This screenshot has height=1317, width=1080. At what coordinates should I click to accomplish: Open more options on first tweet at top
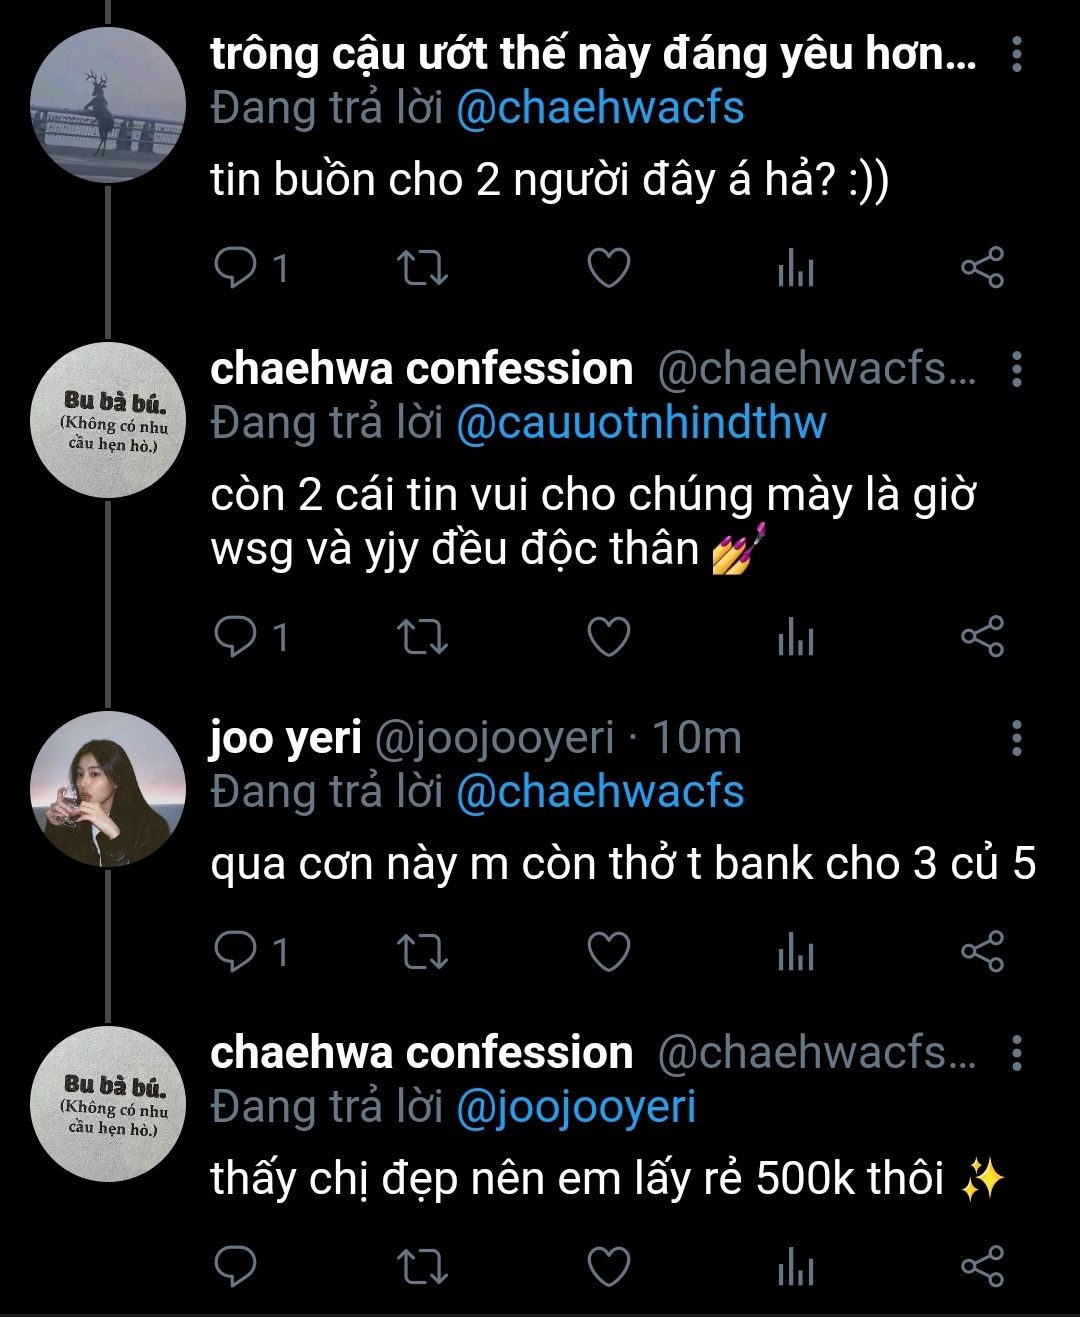click(1017, 54)
